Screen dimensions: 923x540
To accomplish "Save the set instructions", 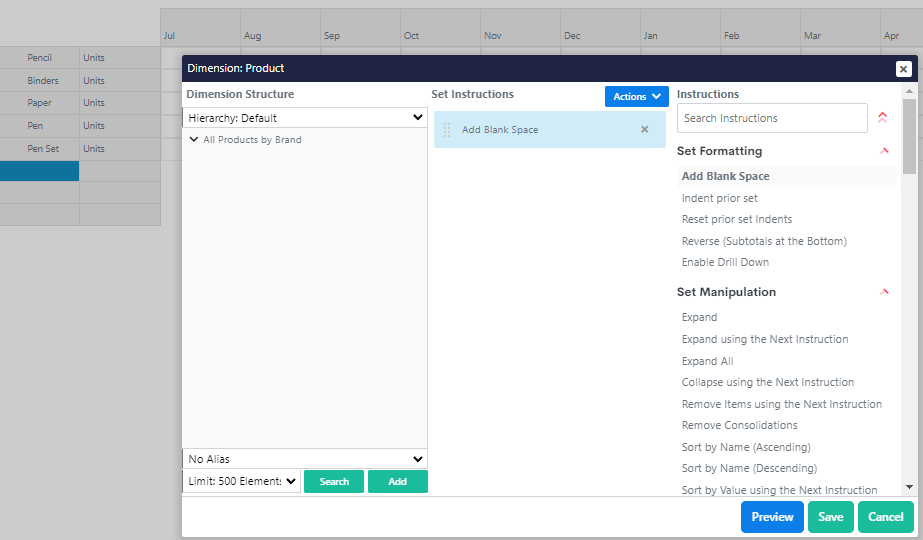I will tap(830, 517).
